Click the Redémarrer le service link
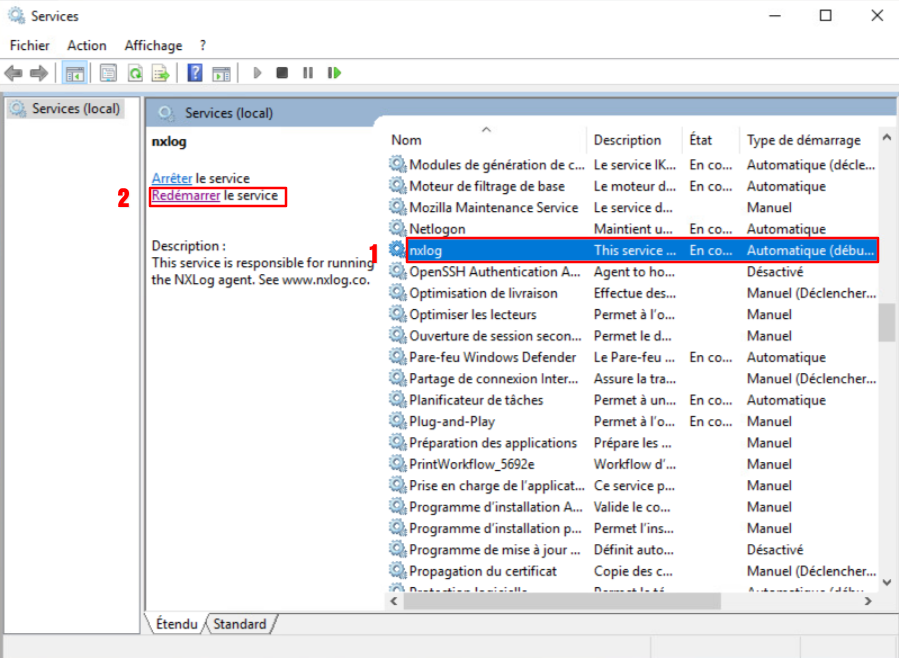The image size is (899, 658). click(186, 196)
